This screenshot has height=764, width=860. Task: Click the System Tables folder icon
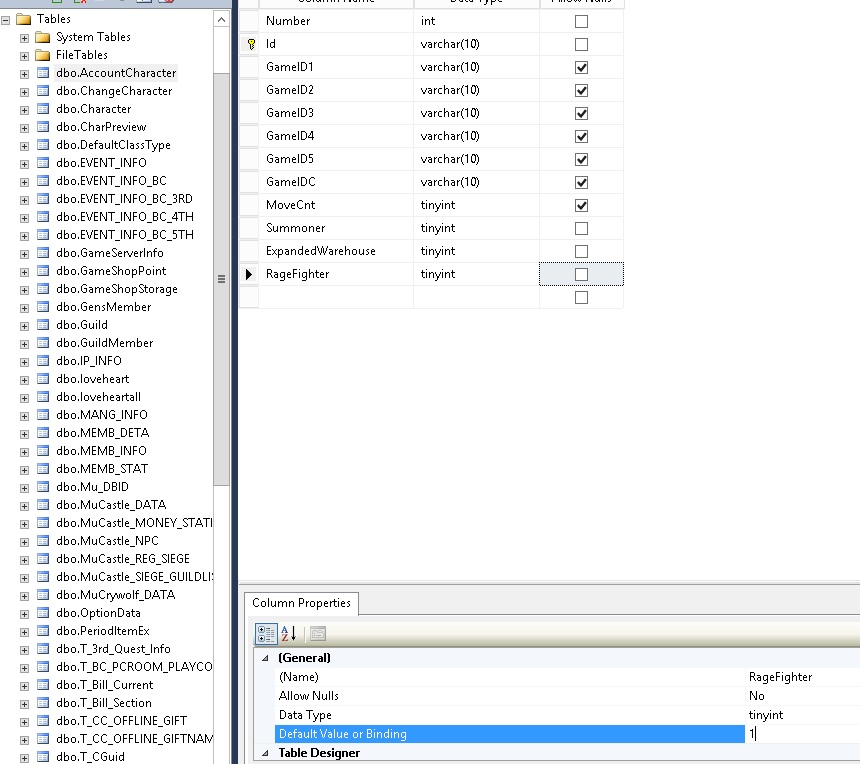tap(43, 37)
